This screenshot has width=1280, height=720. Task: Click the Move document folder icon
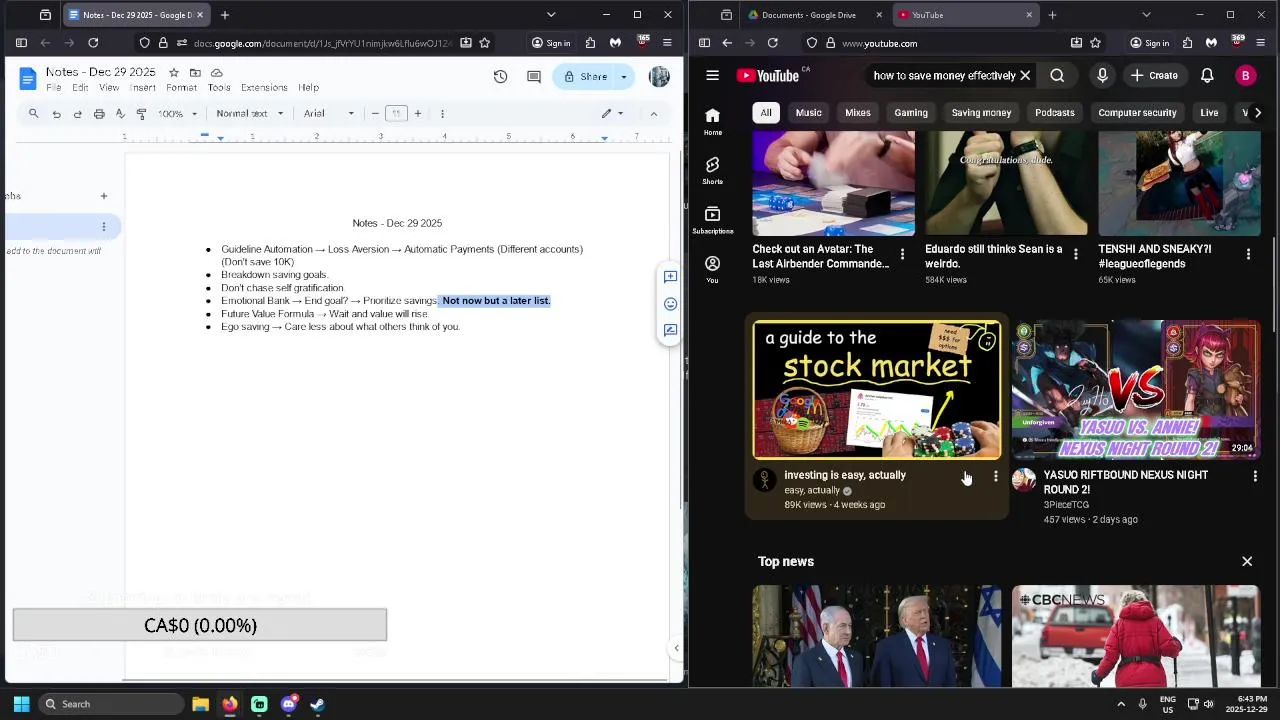coord(195,73)
